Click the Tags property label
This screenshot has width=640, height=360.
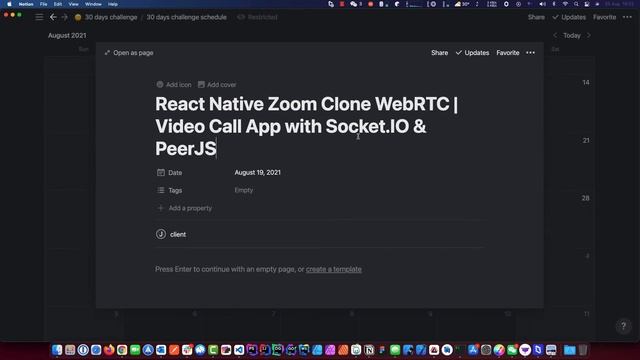(170, 190)
